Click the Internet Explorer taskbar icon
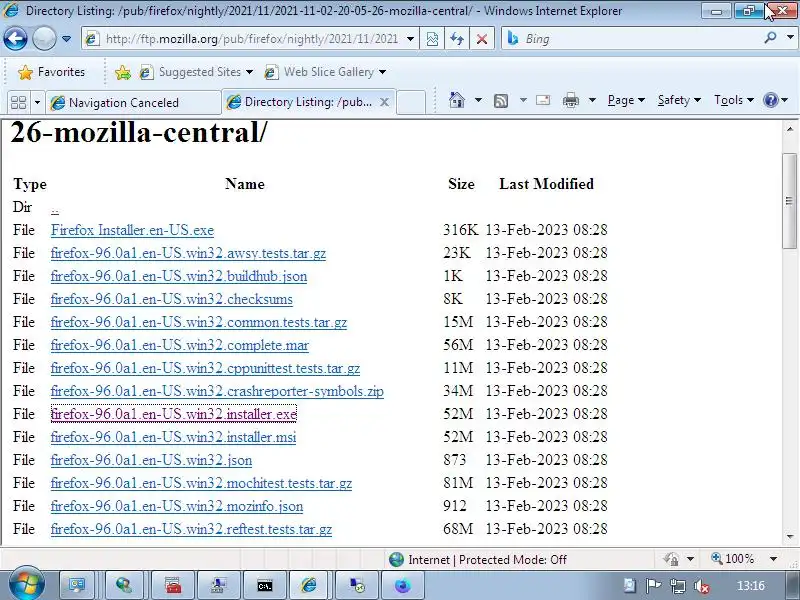 (x=308, y=585)
